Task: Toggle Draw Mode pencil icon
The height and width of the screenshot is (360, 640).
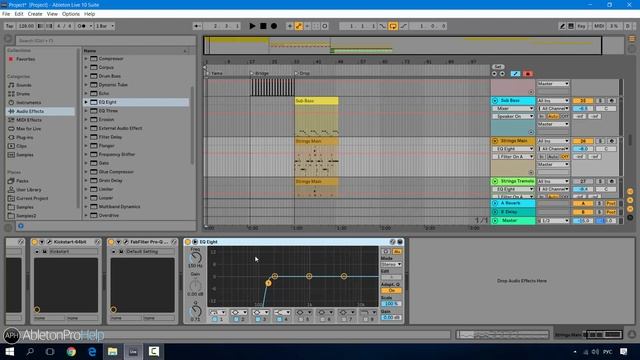Action: point(562,26)
